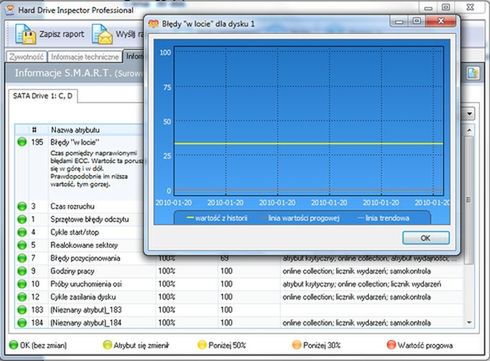Viewport: 490px width, 361px height.
Task: Click the green status icon for Cykle zasilania dysku
Action: point(22,297)
